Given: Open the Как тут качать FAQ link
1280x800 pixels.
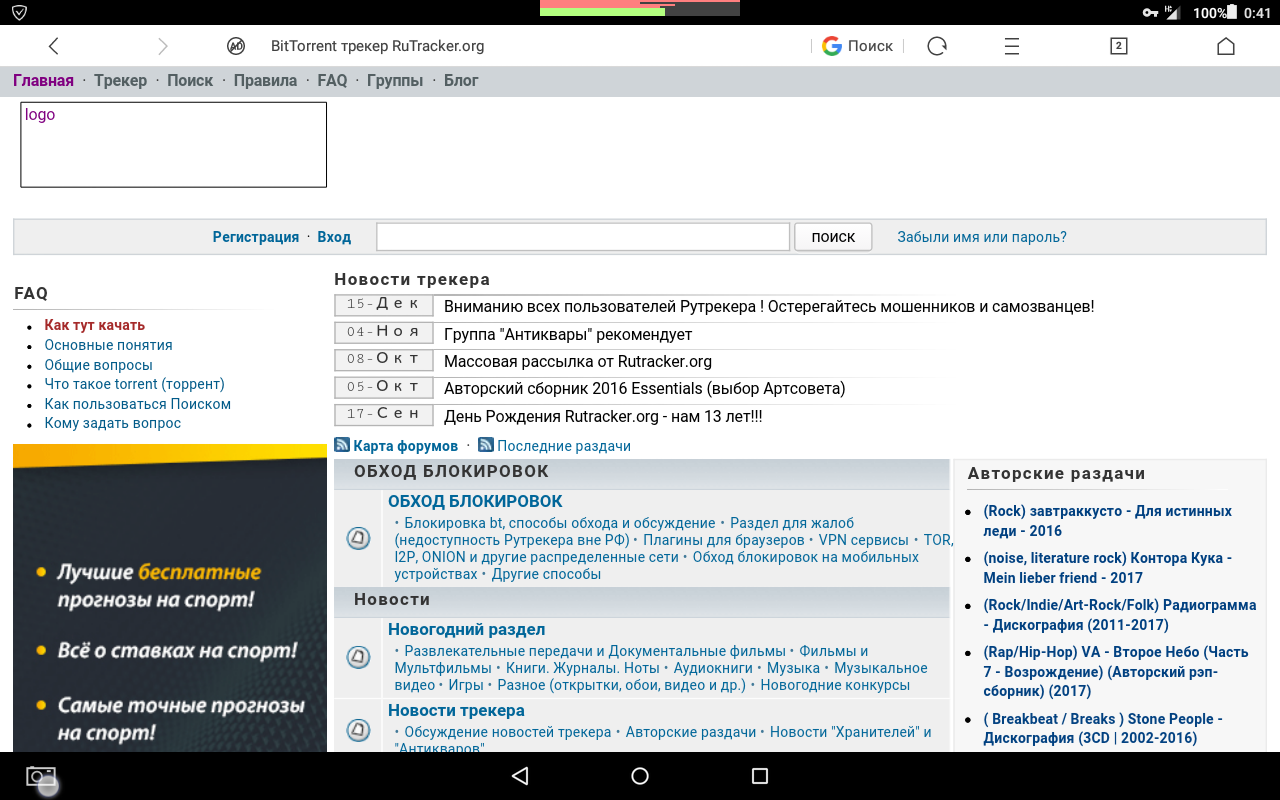Looking at the screenshot, I should coord(95,325).
